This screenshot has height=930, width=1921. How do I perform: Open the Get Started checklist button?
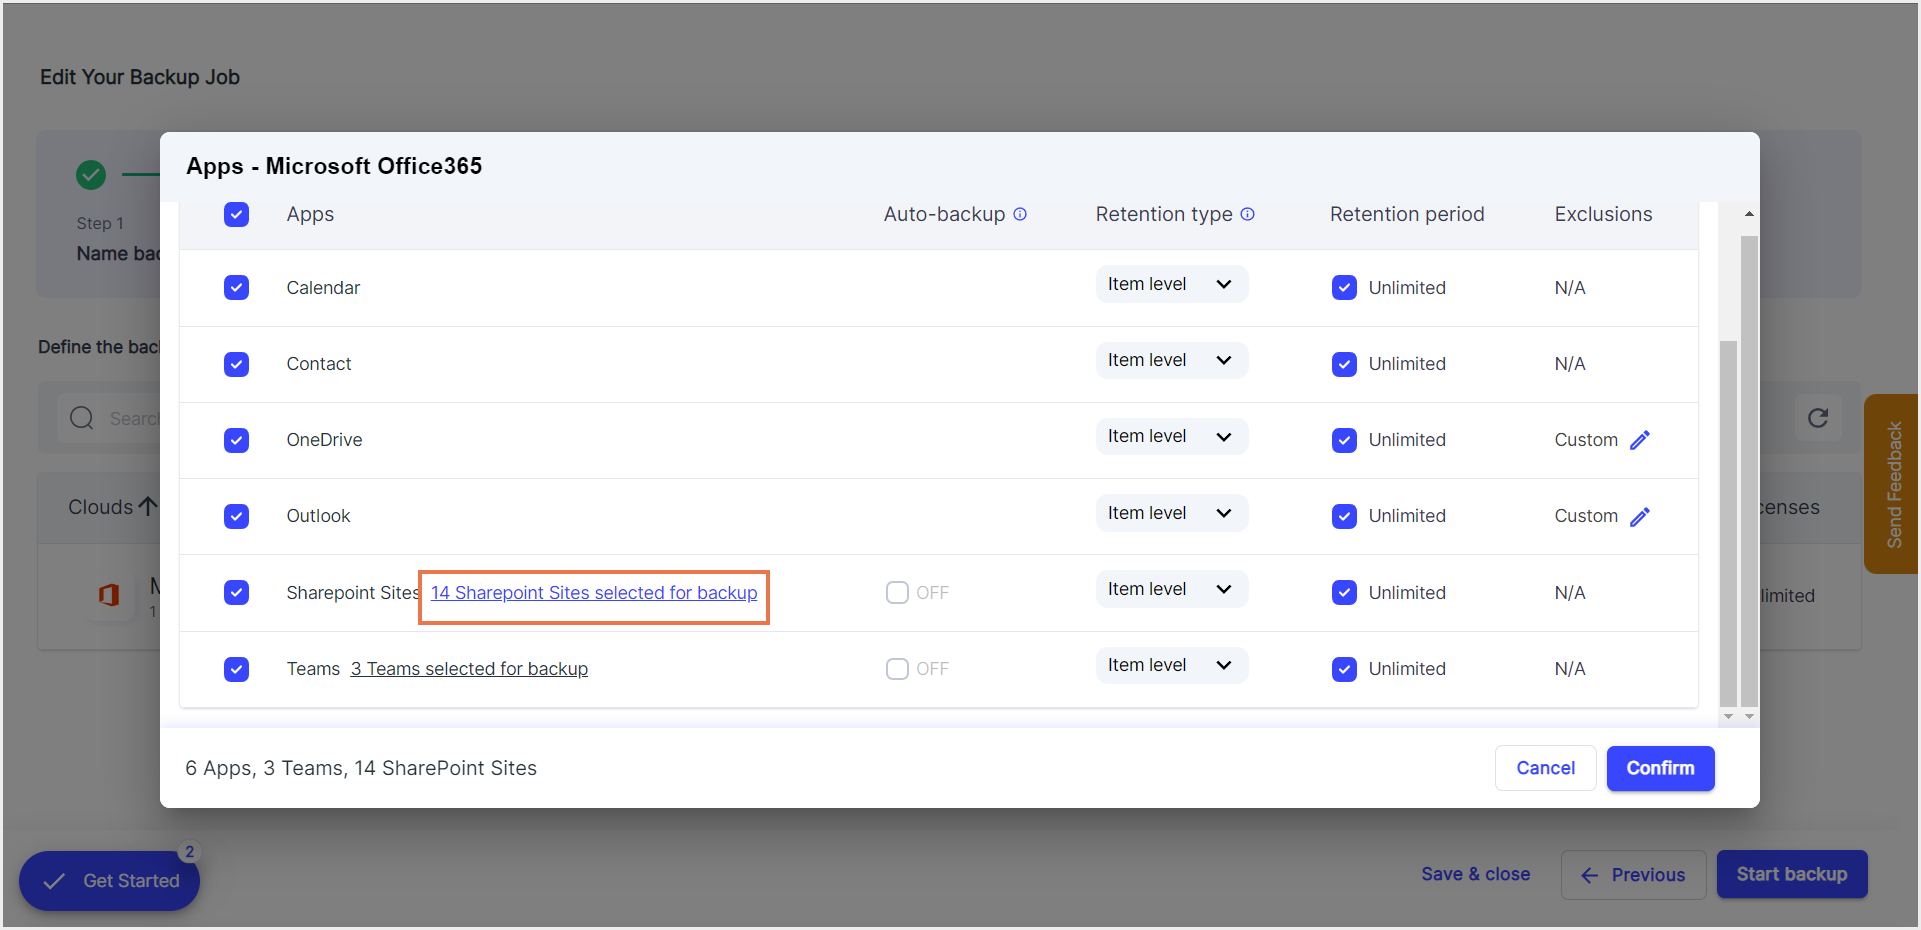coord(109,881)
